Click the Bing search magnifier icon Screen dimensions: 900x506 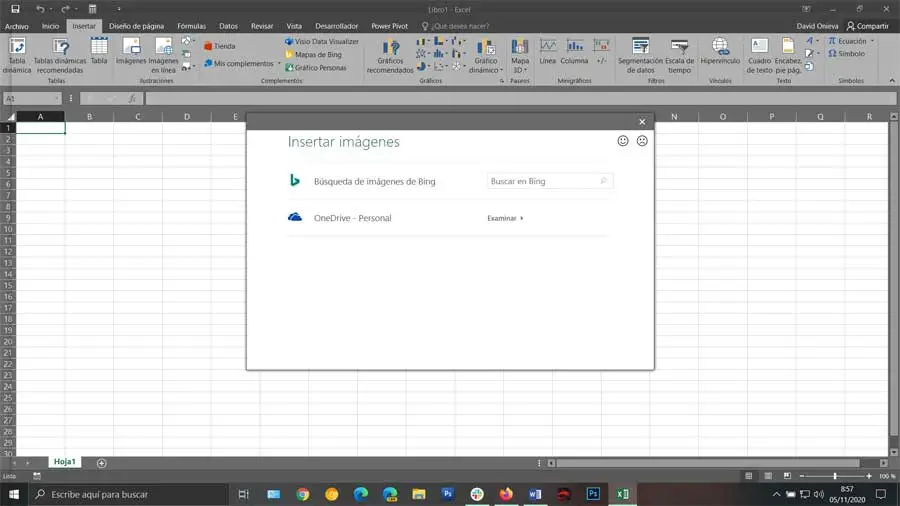click(x=604, y=181)
